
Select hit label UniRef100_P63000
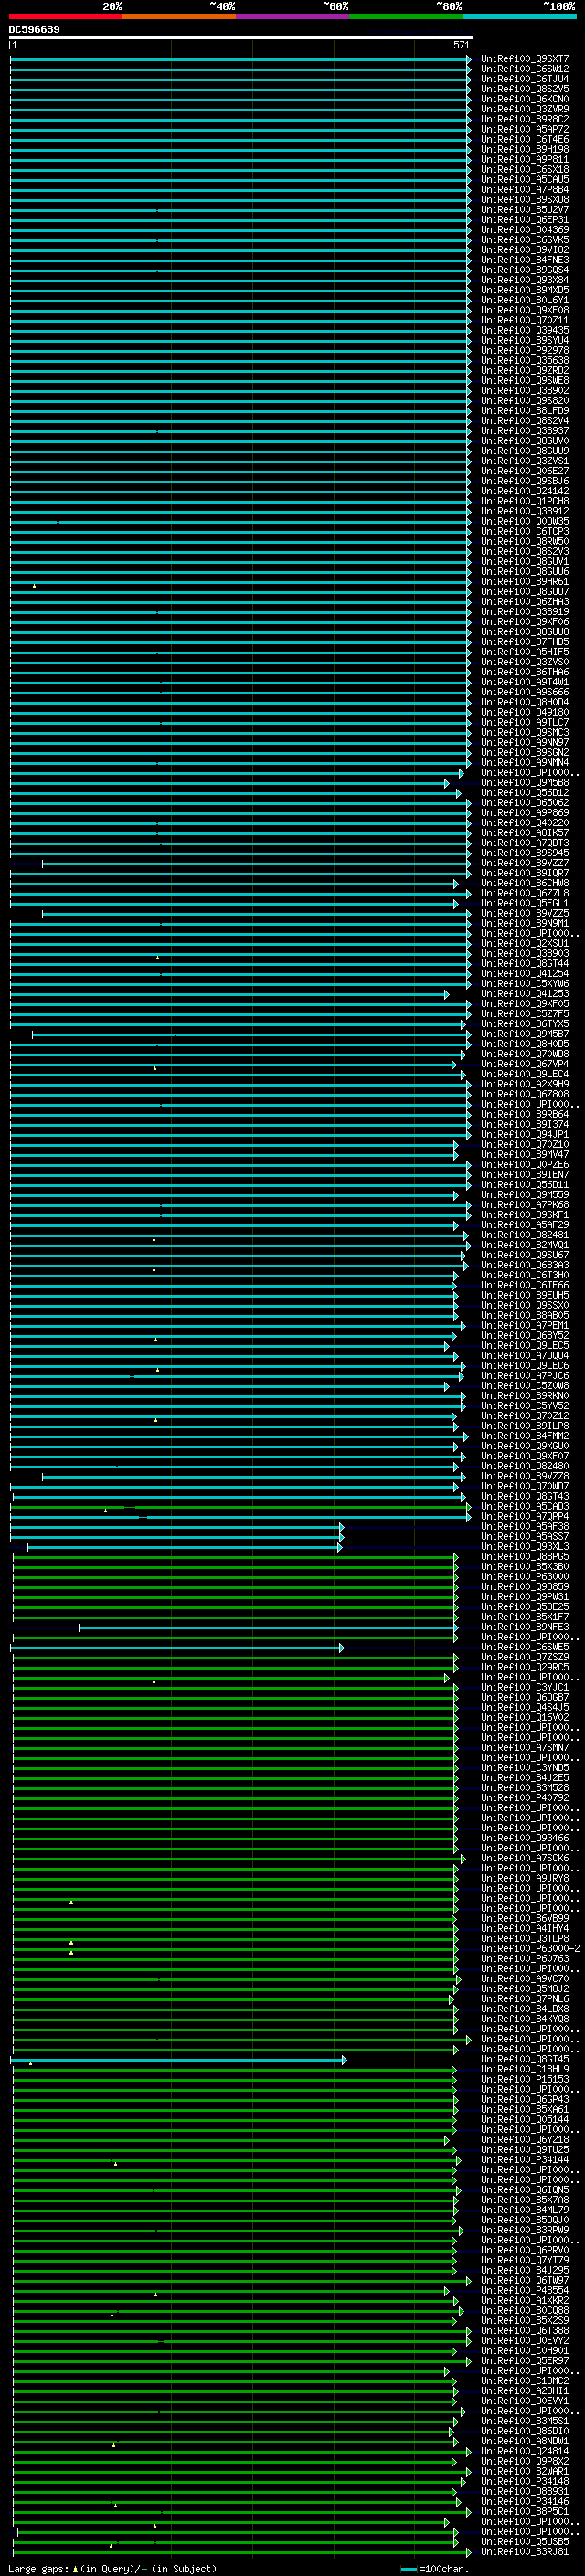(x=525, y=1577)
